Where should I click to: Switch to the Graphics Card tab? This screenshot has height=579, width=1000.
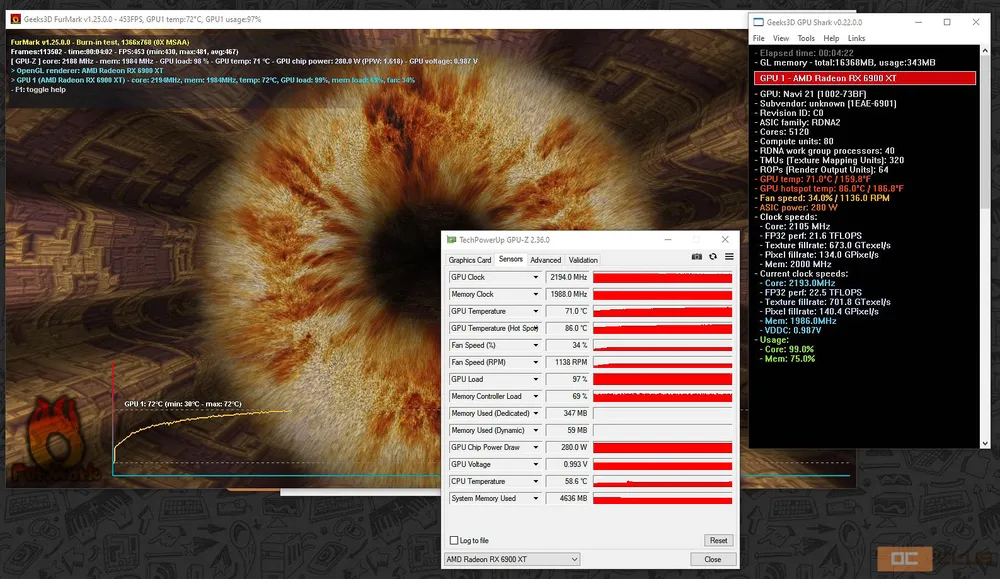pos(470,260)
